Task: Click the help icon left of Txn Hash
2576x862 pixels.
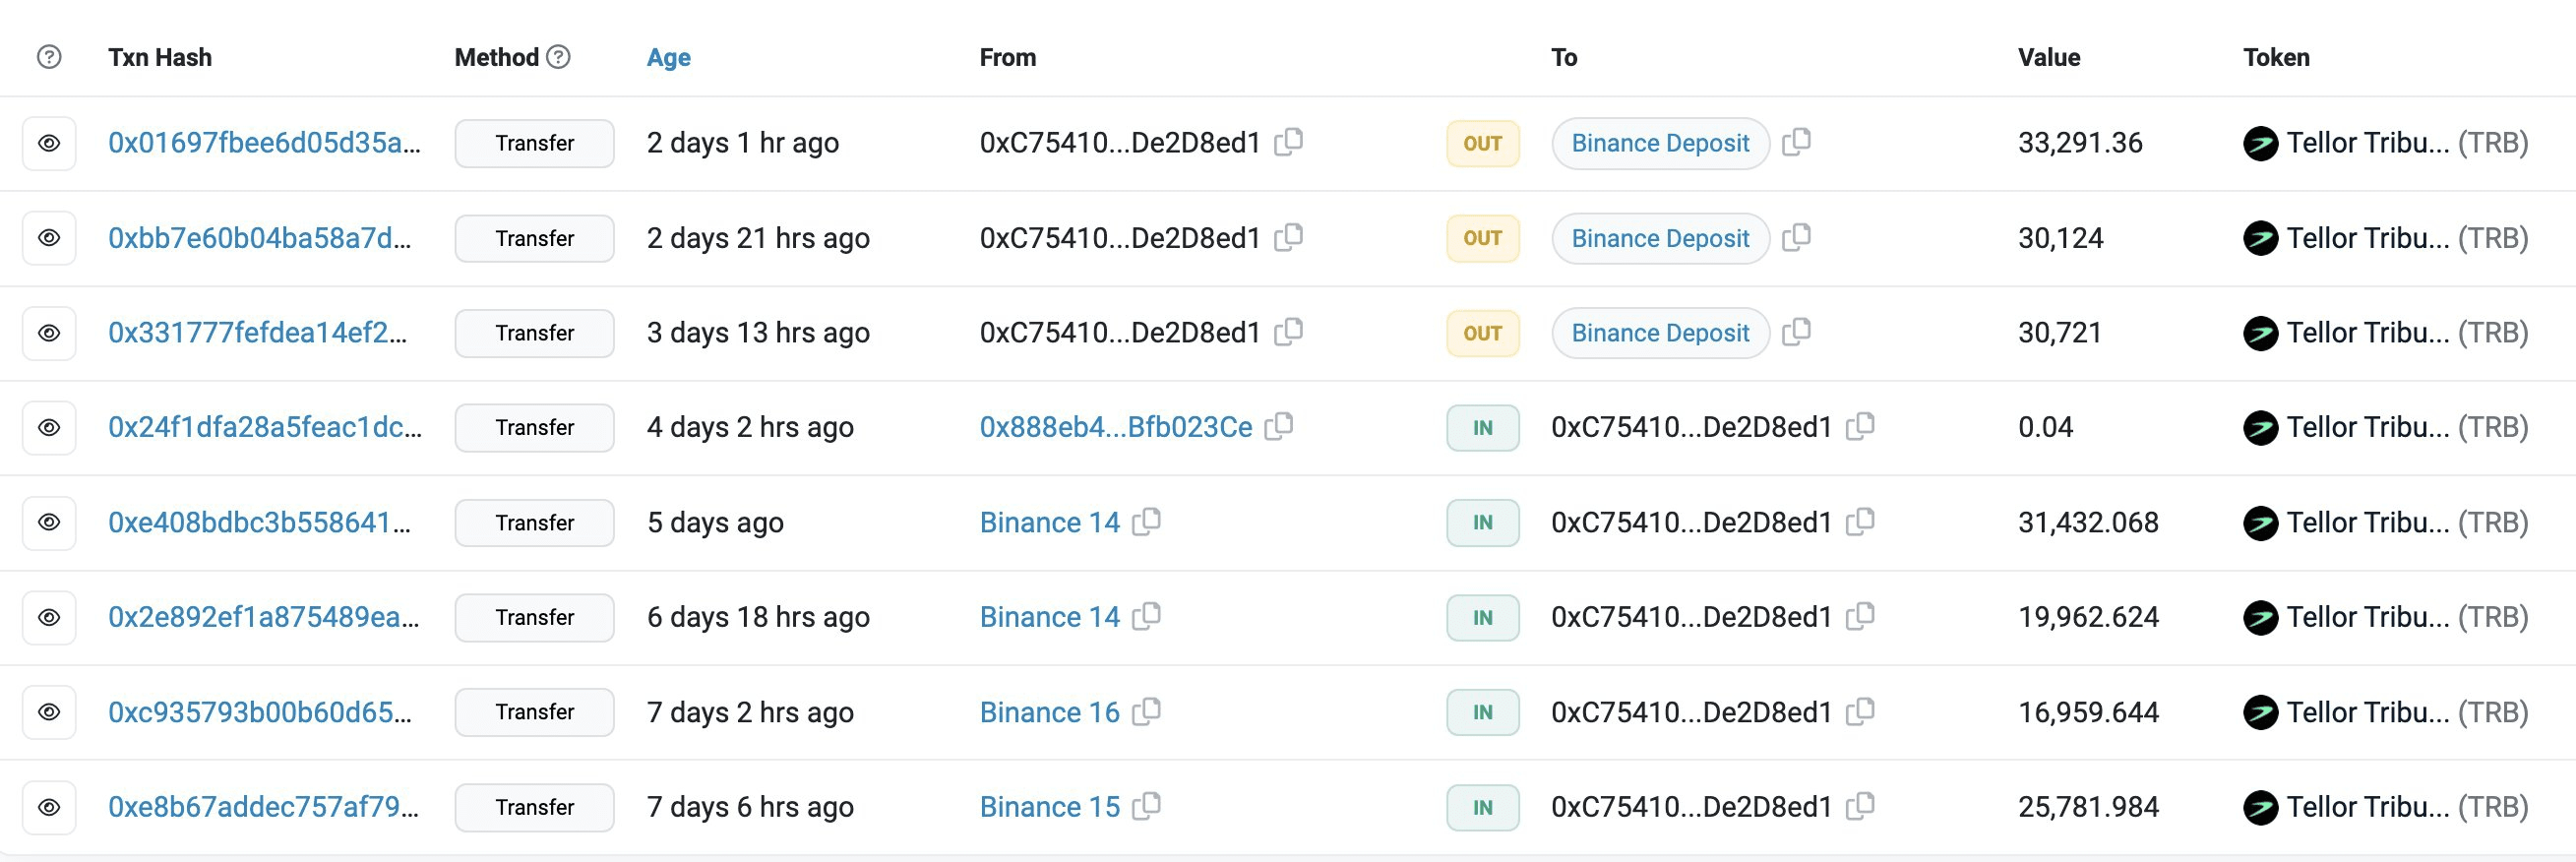Action: [49, 57]
